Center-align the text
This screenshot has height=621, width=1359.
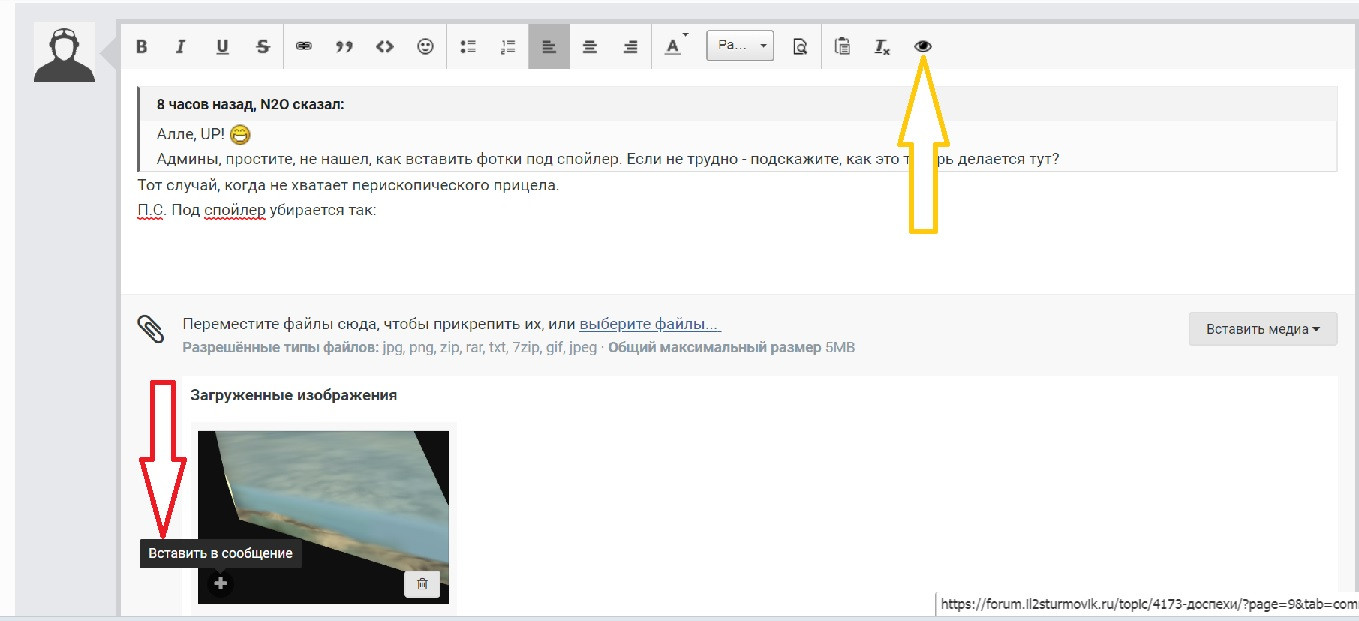[x=590, y=46]
